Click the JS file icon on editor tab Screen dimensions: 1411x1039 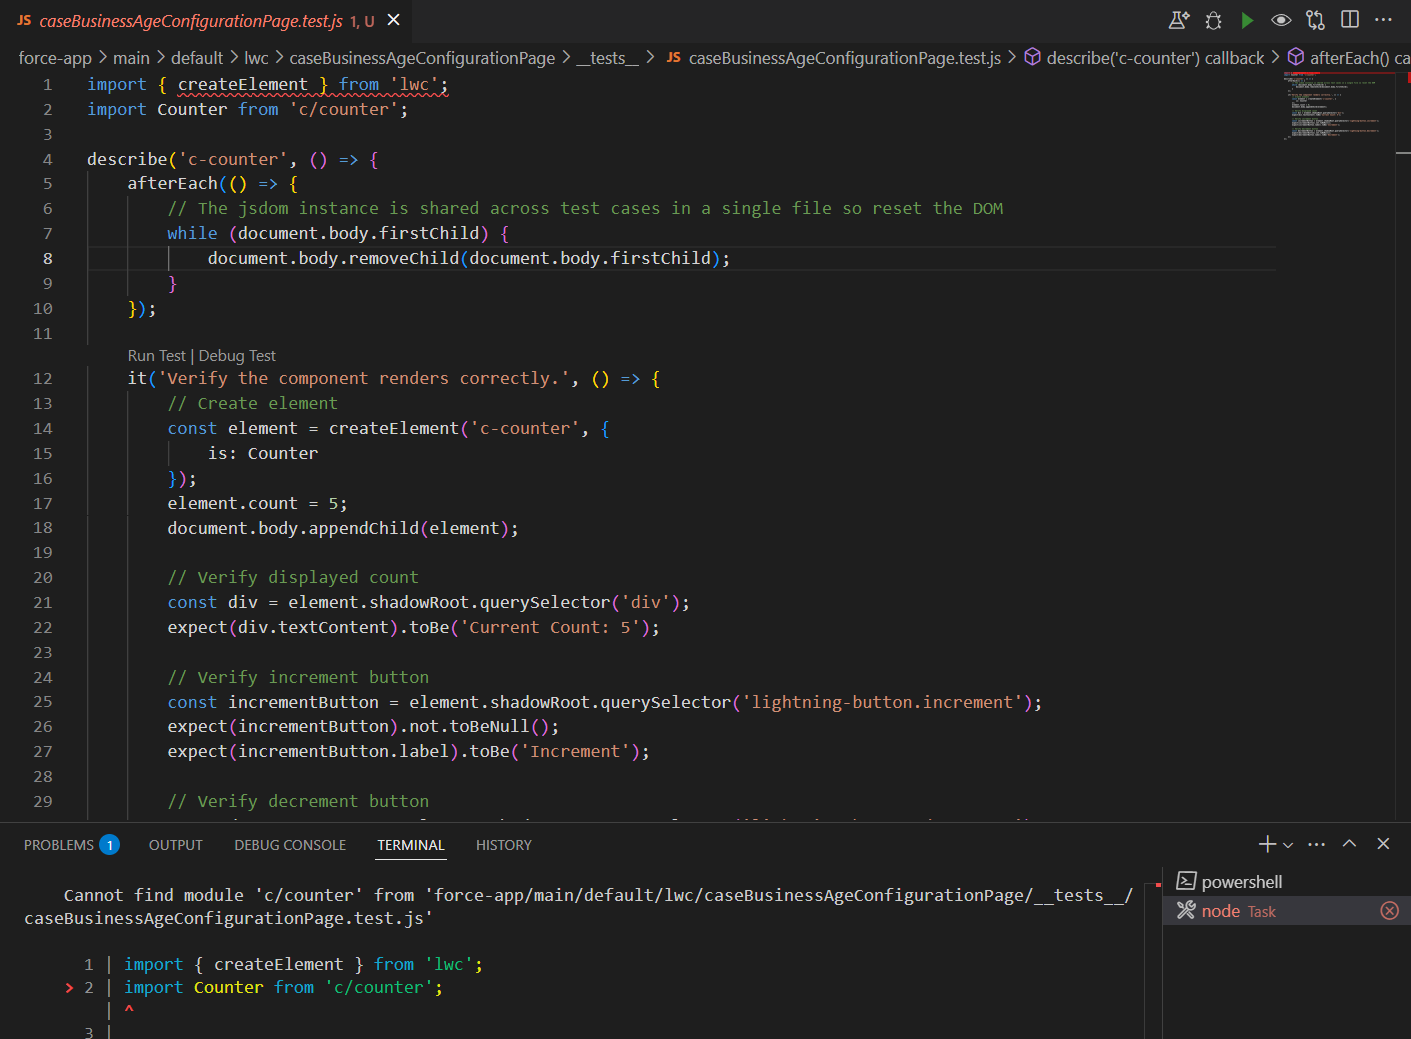pos(24,20)
